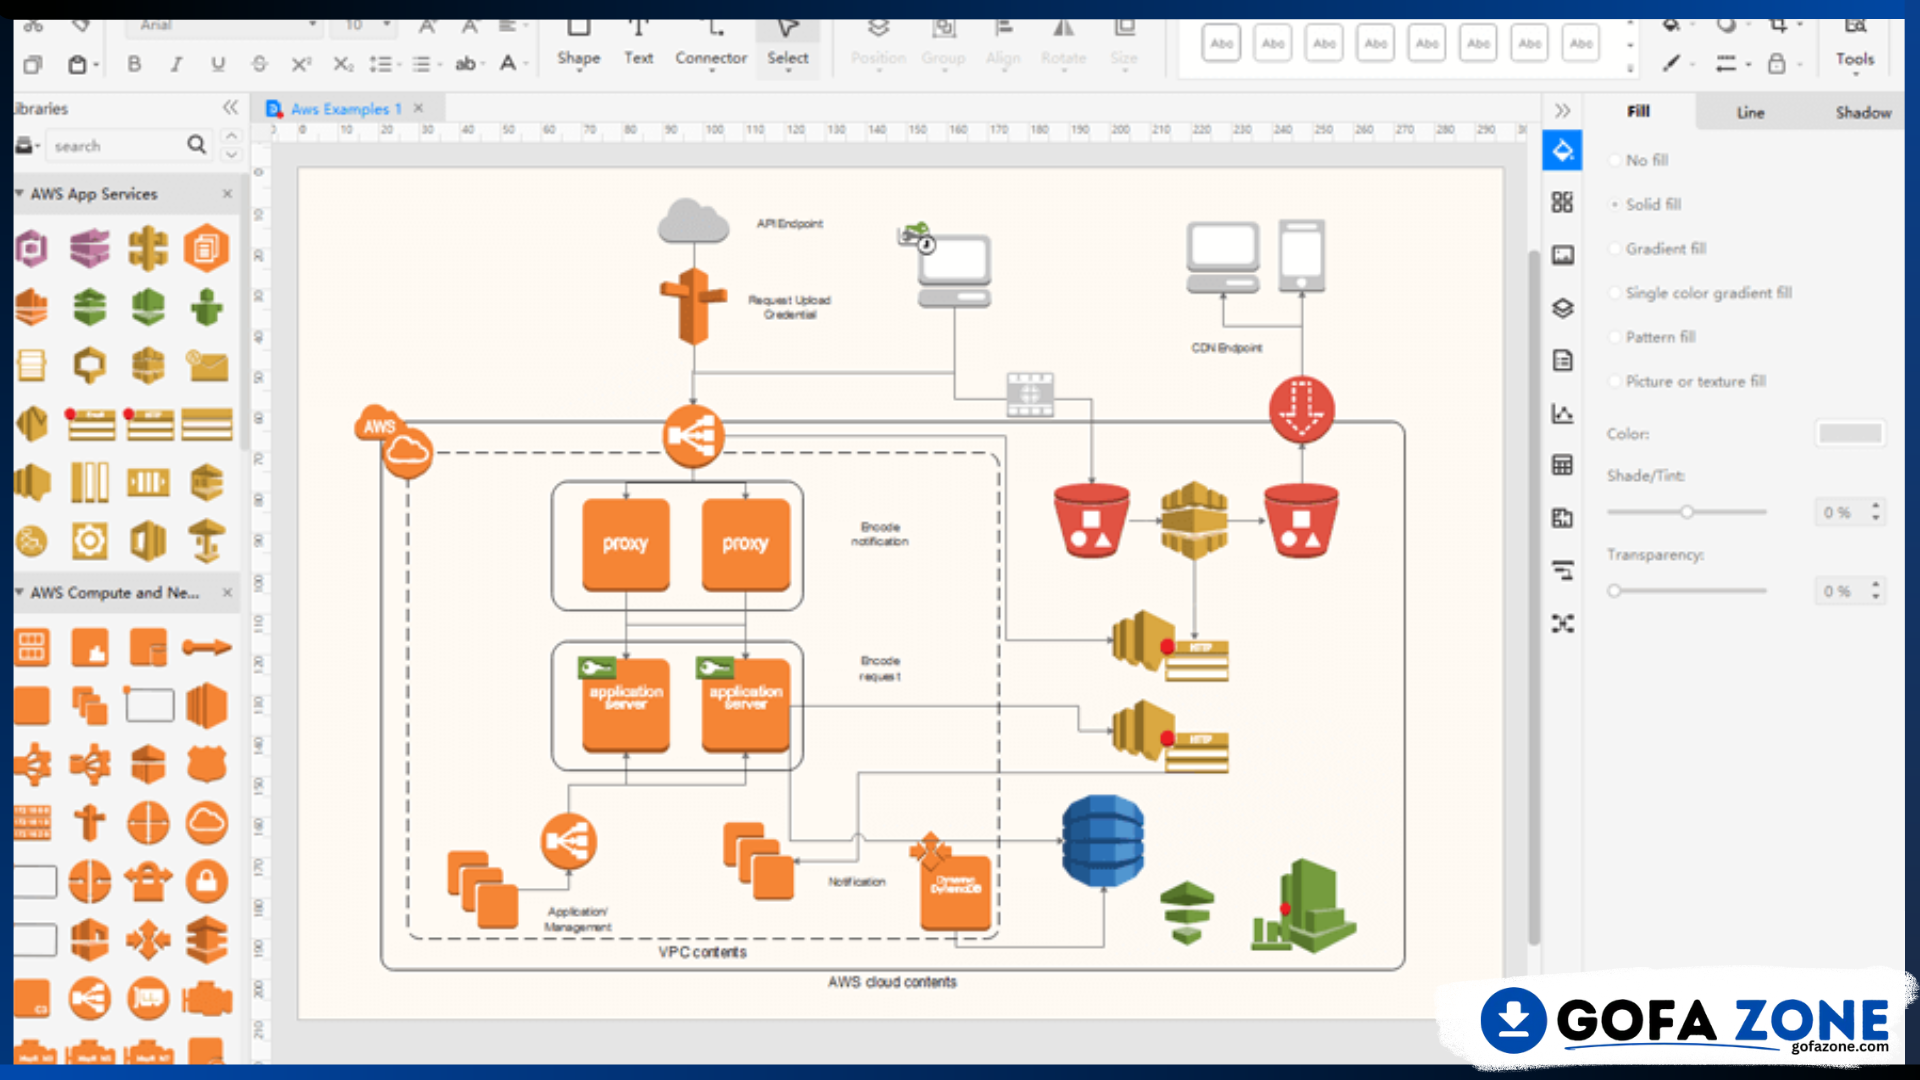The width and height of the screenshot is (1920, 1080).
Task: Click the pen line color icon
Action: point(1671,64)
